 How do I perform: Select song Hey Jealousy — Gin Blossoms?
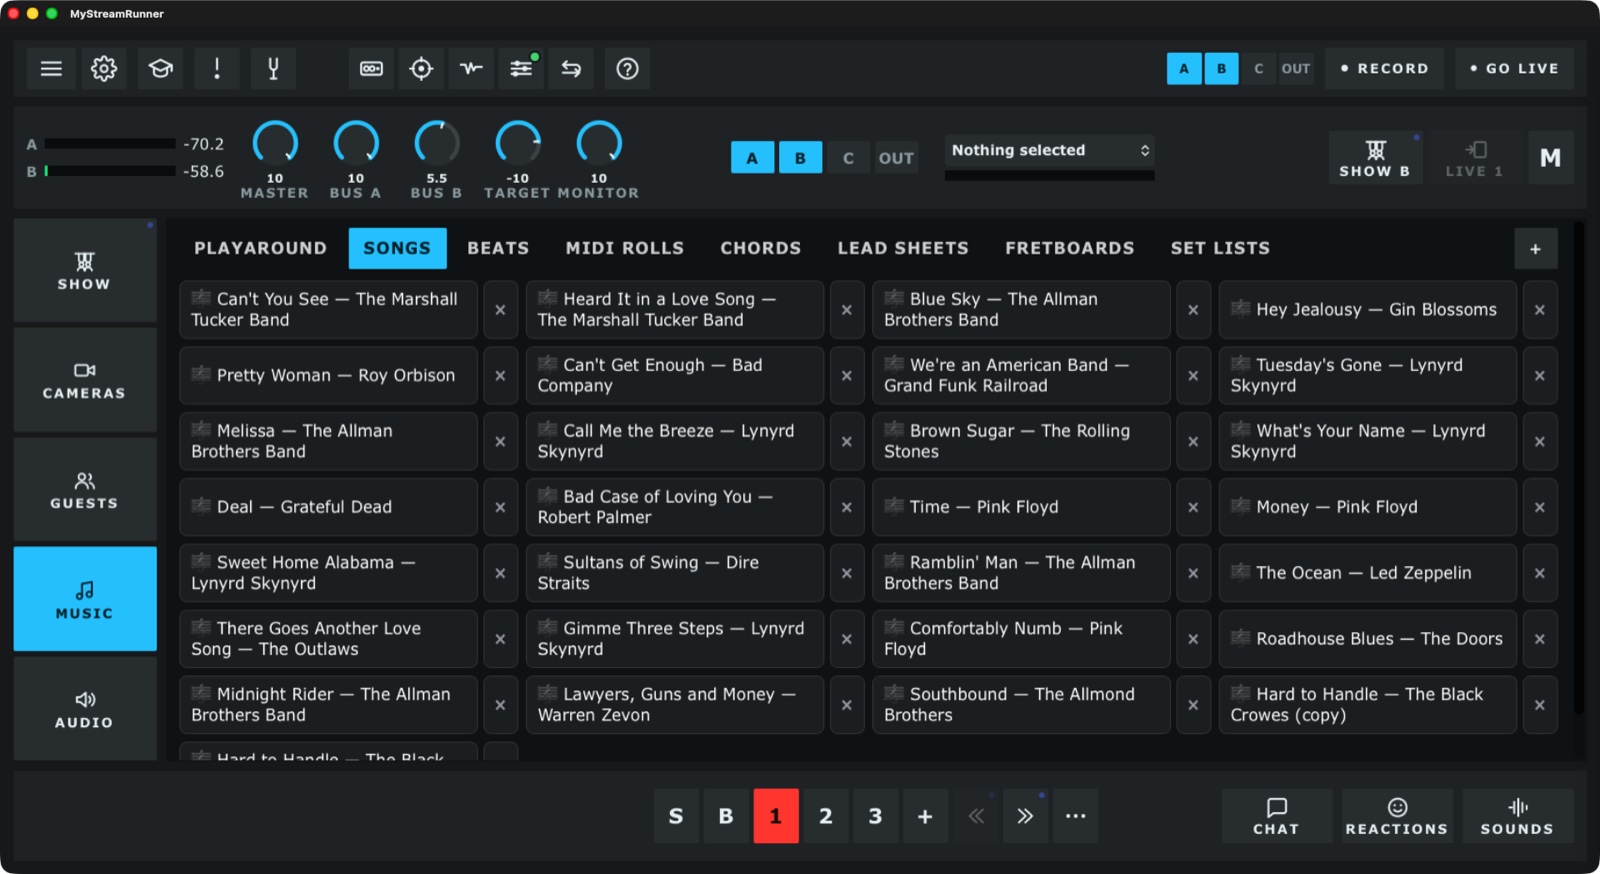(x=1367, y=310)
